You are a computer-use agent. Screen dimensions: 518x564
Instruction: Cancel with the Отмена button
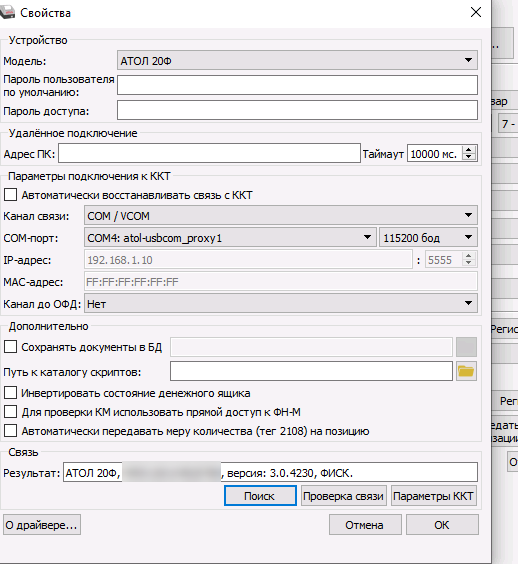(x=365, y=525)
